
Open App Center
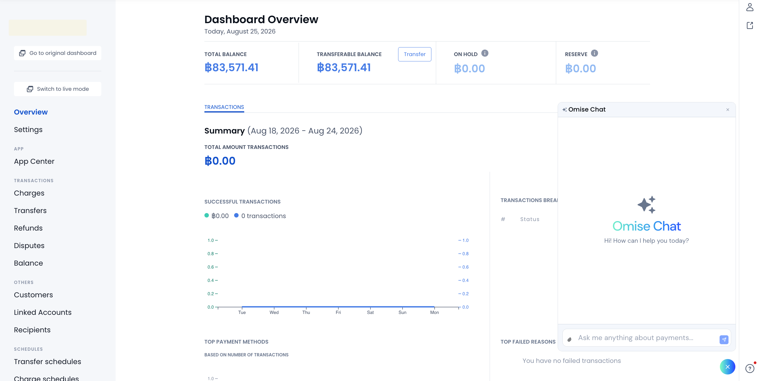click(x=34, y=161)
